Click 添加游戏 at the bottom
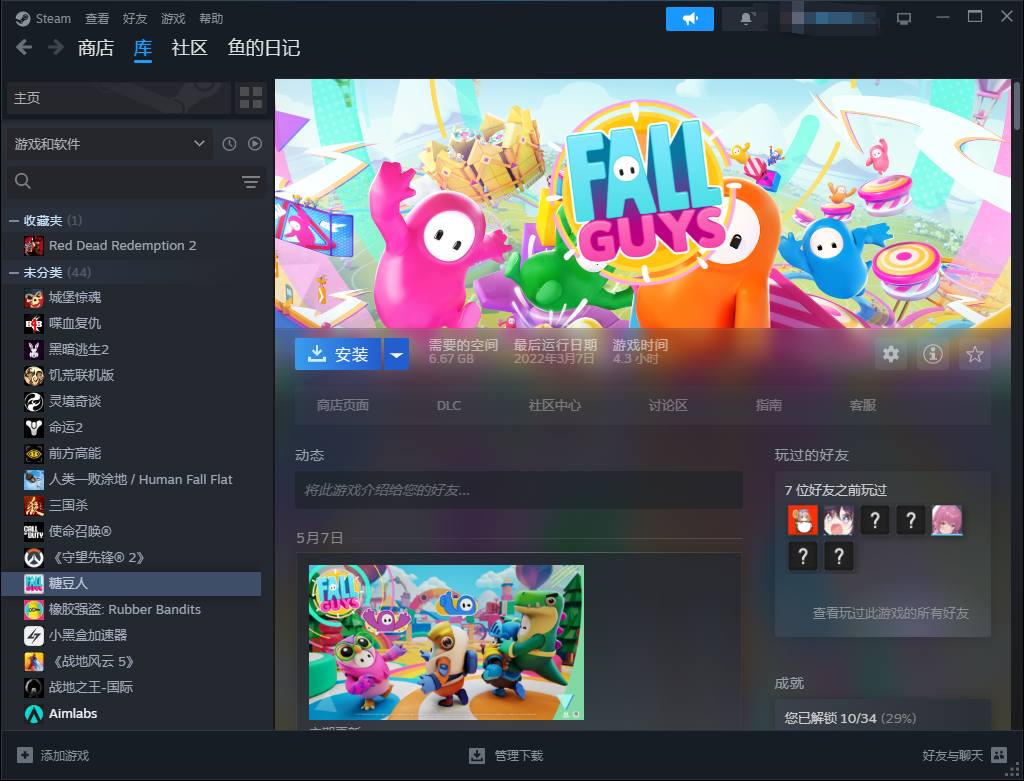The image size is (1024, 781). (53, 756)
